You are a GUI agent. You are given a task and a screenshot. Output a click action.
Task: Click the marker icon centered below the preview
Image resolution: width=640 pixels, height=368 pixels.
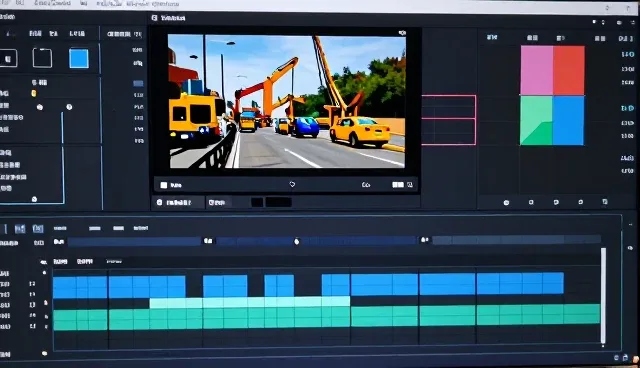click(292, 184)
